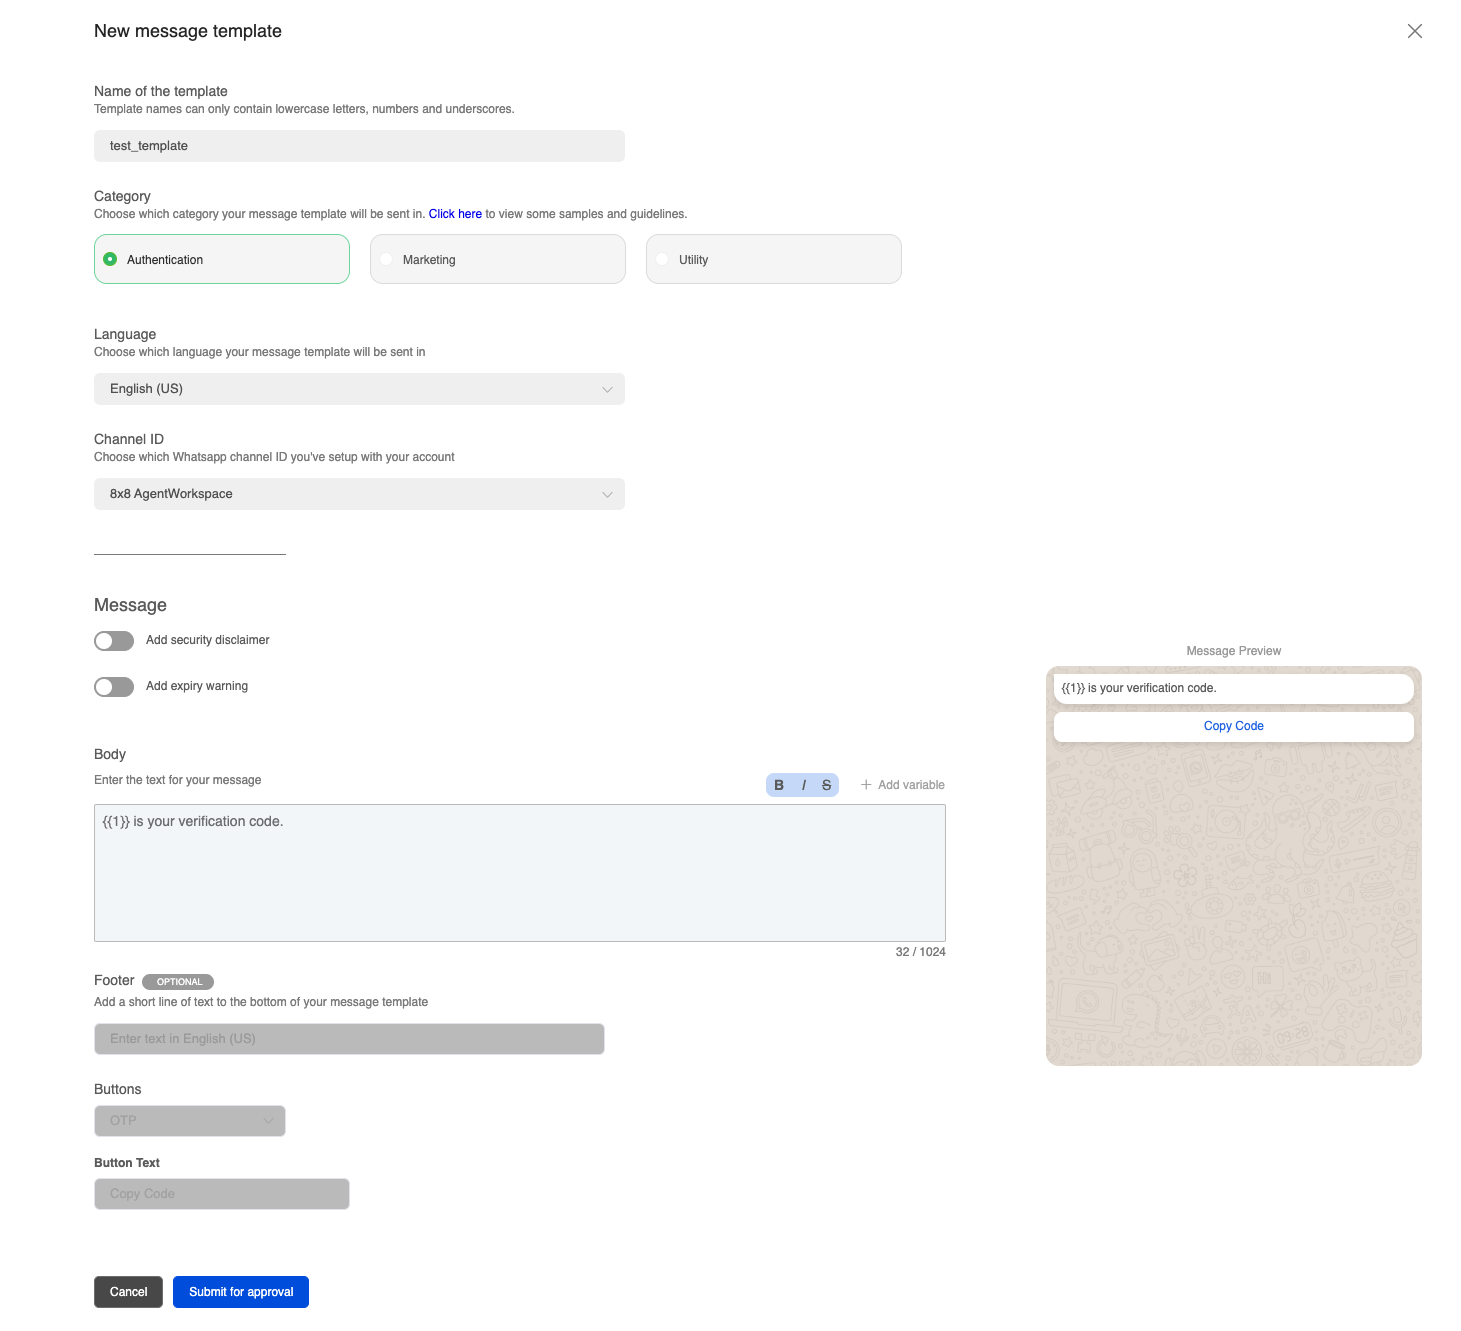
Task: Click the Footer text input field
Action: (x=349, y=1039)
